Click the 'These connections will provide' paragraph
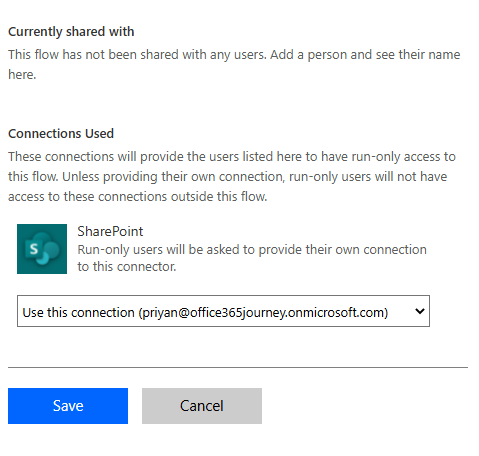The height and width of the screenshot is (456, 479). [232, 177]
